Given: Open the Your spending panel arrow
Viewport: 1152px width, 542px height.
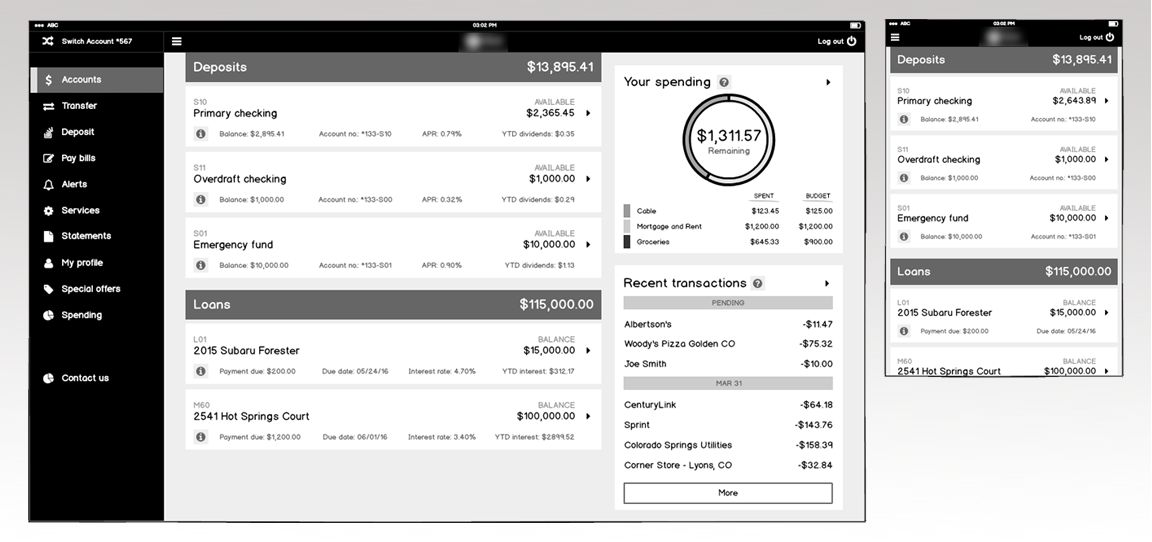Looking at the screenshot, I should 828,82.
